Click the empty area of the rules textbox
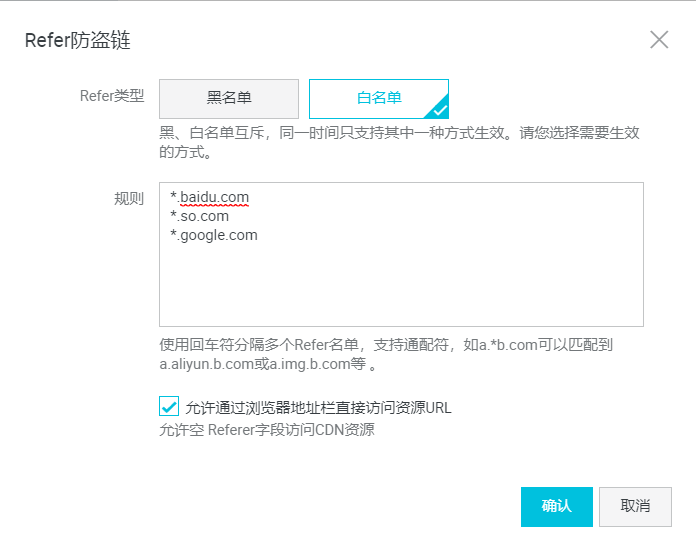The height and width of the screenshot is (550, 696). 400,285
